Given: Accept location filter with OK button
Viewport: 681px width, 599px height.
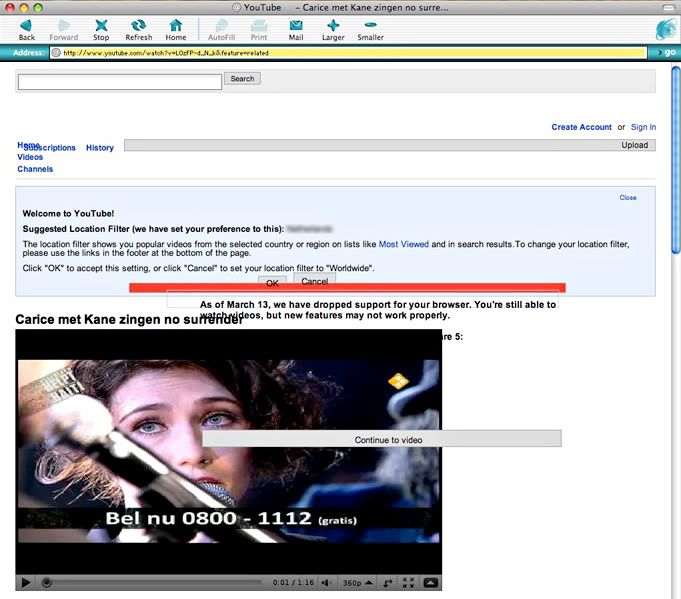Looking at the screenshot, I should [272, 281].
